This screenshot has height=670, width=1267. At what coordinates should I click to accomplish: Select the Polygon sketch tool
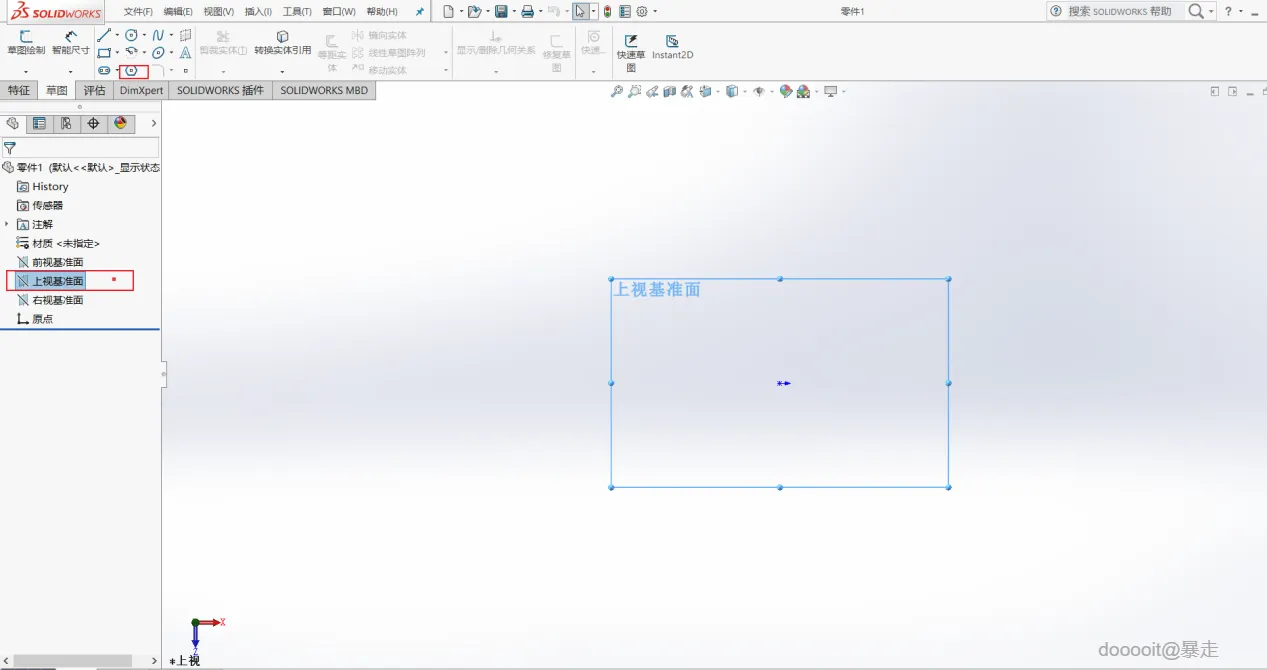point(131,70)
